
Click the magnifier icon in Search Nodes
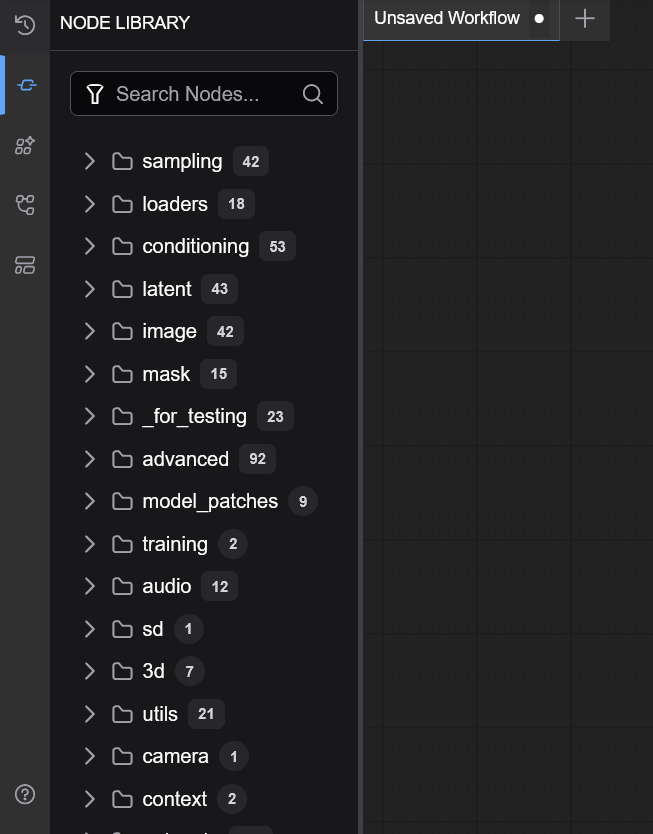point(312,93)
